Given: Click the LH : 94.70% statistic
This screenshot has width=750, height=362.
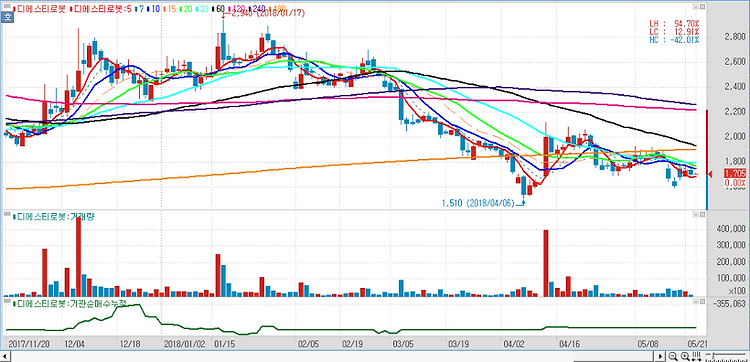Looking at the screenshot, I should pyautogui.click(x=674, y=23).
